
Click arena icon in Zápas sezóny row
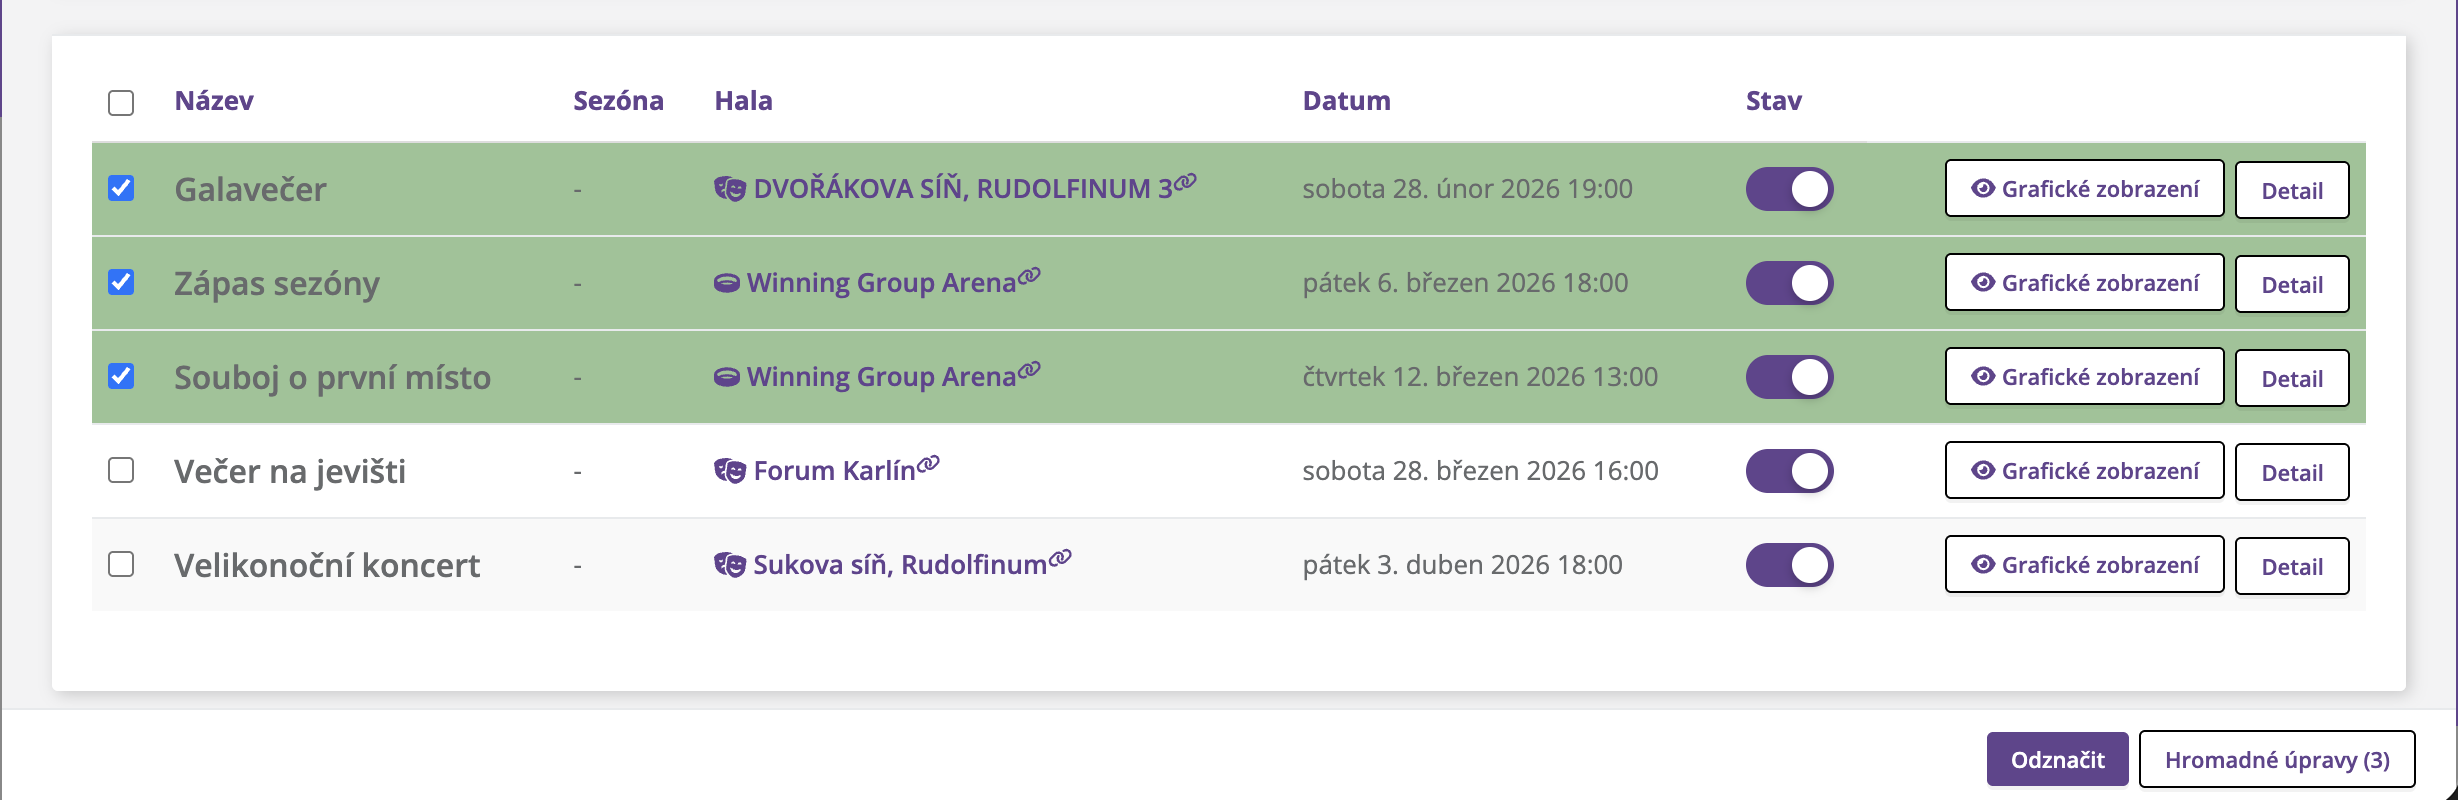click(x=726, y=284)
